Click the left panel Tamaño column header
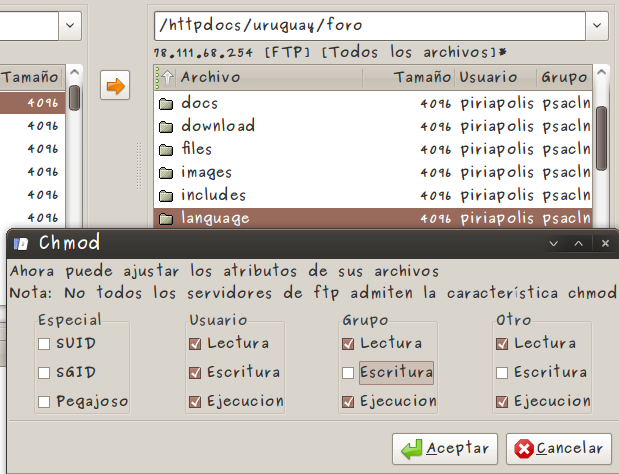Image resolution: width=619 pixels, height=474 pixels. coord(32,77)
